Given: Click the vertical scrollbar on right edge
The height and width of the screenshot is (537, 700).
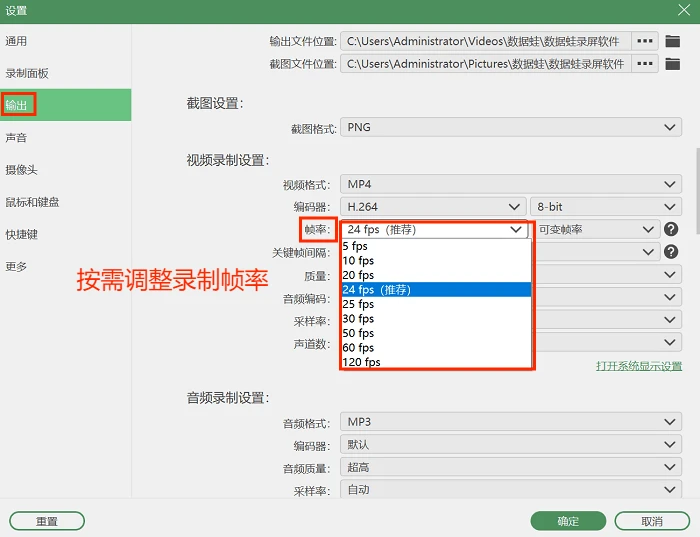Looking at the screenshot, I should tap(697, 191).
